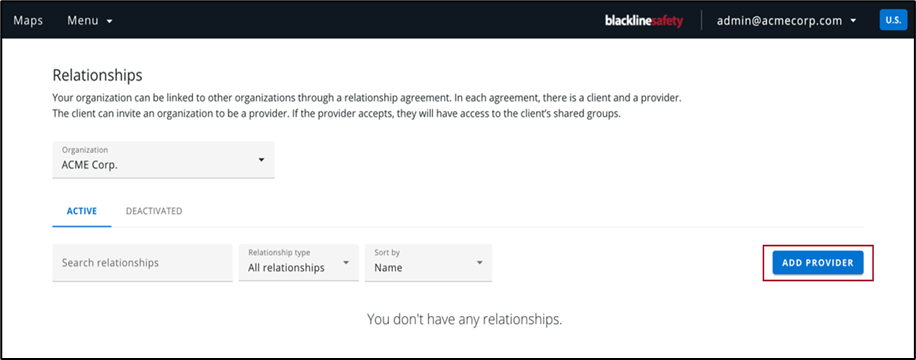
Task: Click the no relationships message
Action: [x=464, y=319]
